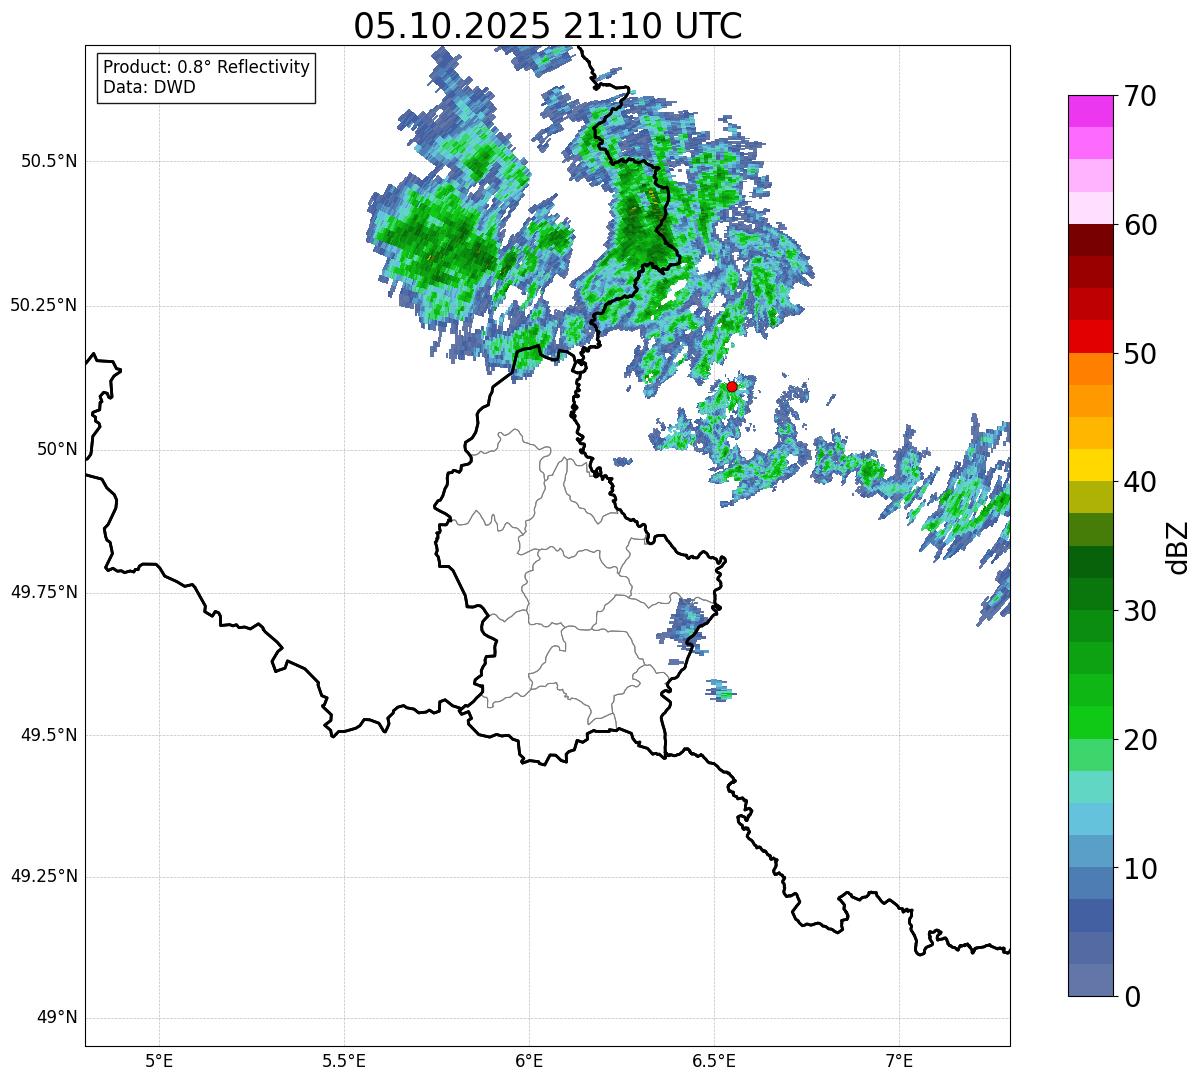Viewport: 1202px width, 1081px height.
Task: Click the 5.5°E longitude label
Action: pyautogui.click(x=344, y=1061)
